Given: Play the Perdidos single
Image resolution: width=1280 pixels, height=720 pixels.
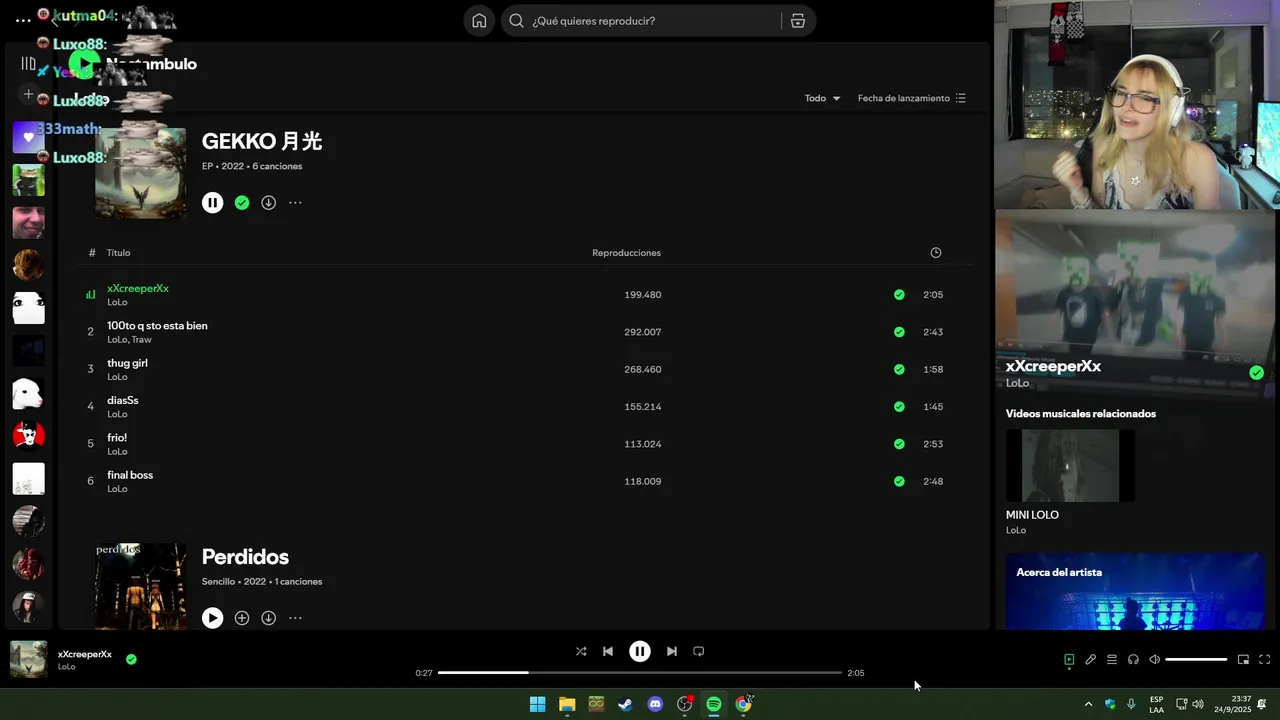Looking at the screenshot, I should [x=212, y=618].
